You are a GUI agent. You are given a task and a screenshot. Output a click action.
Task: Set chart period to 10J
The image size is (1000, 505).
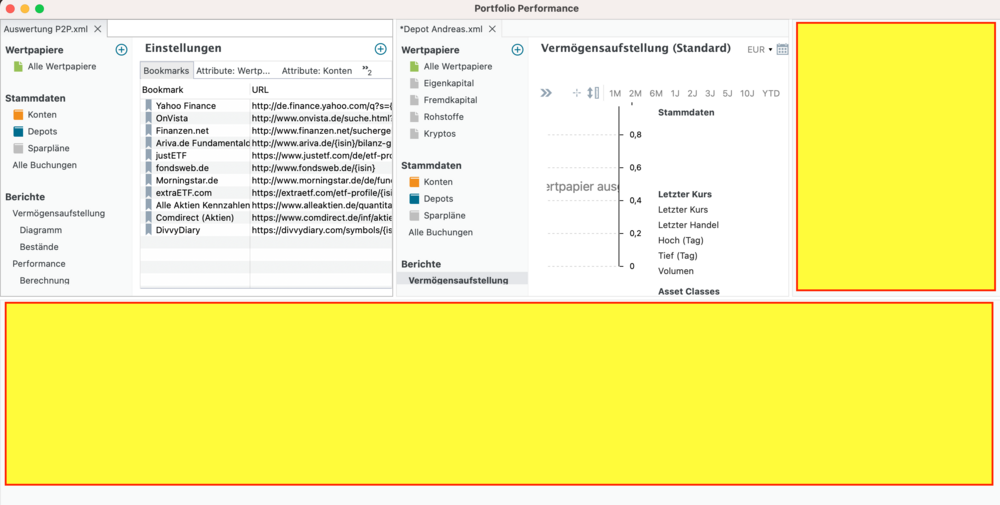(747, 93)
